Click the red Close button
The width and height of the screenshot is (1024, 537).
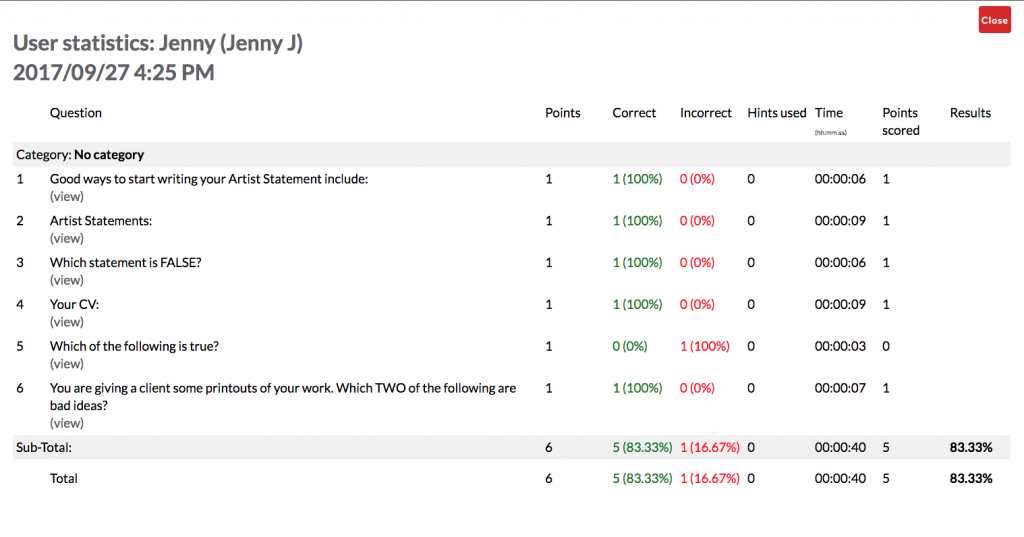pos(994,20)
